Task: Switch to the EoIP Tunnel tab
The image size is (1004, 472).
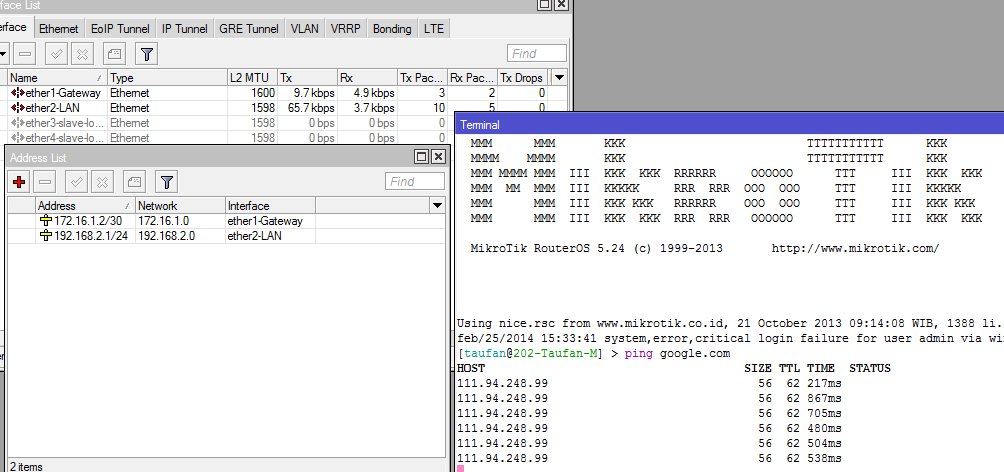Action: click(120, 29)
